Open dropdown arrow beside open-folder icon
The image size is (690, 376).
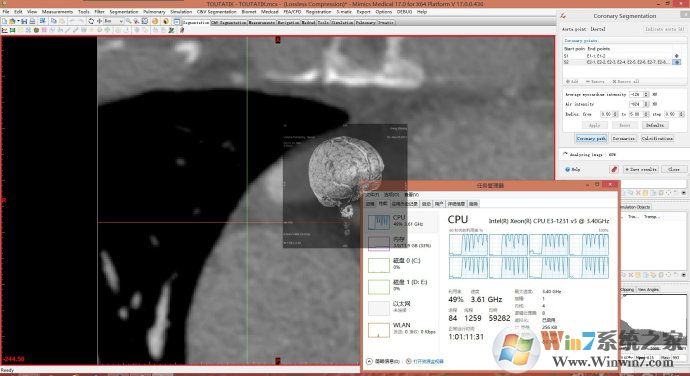point(18,21)
